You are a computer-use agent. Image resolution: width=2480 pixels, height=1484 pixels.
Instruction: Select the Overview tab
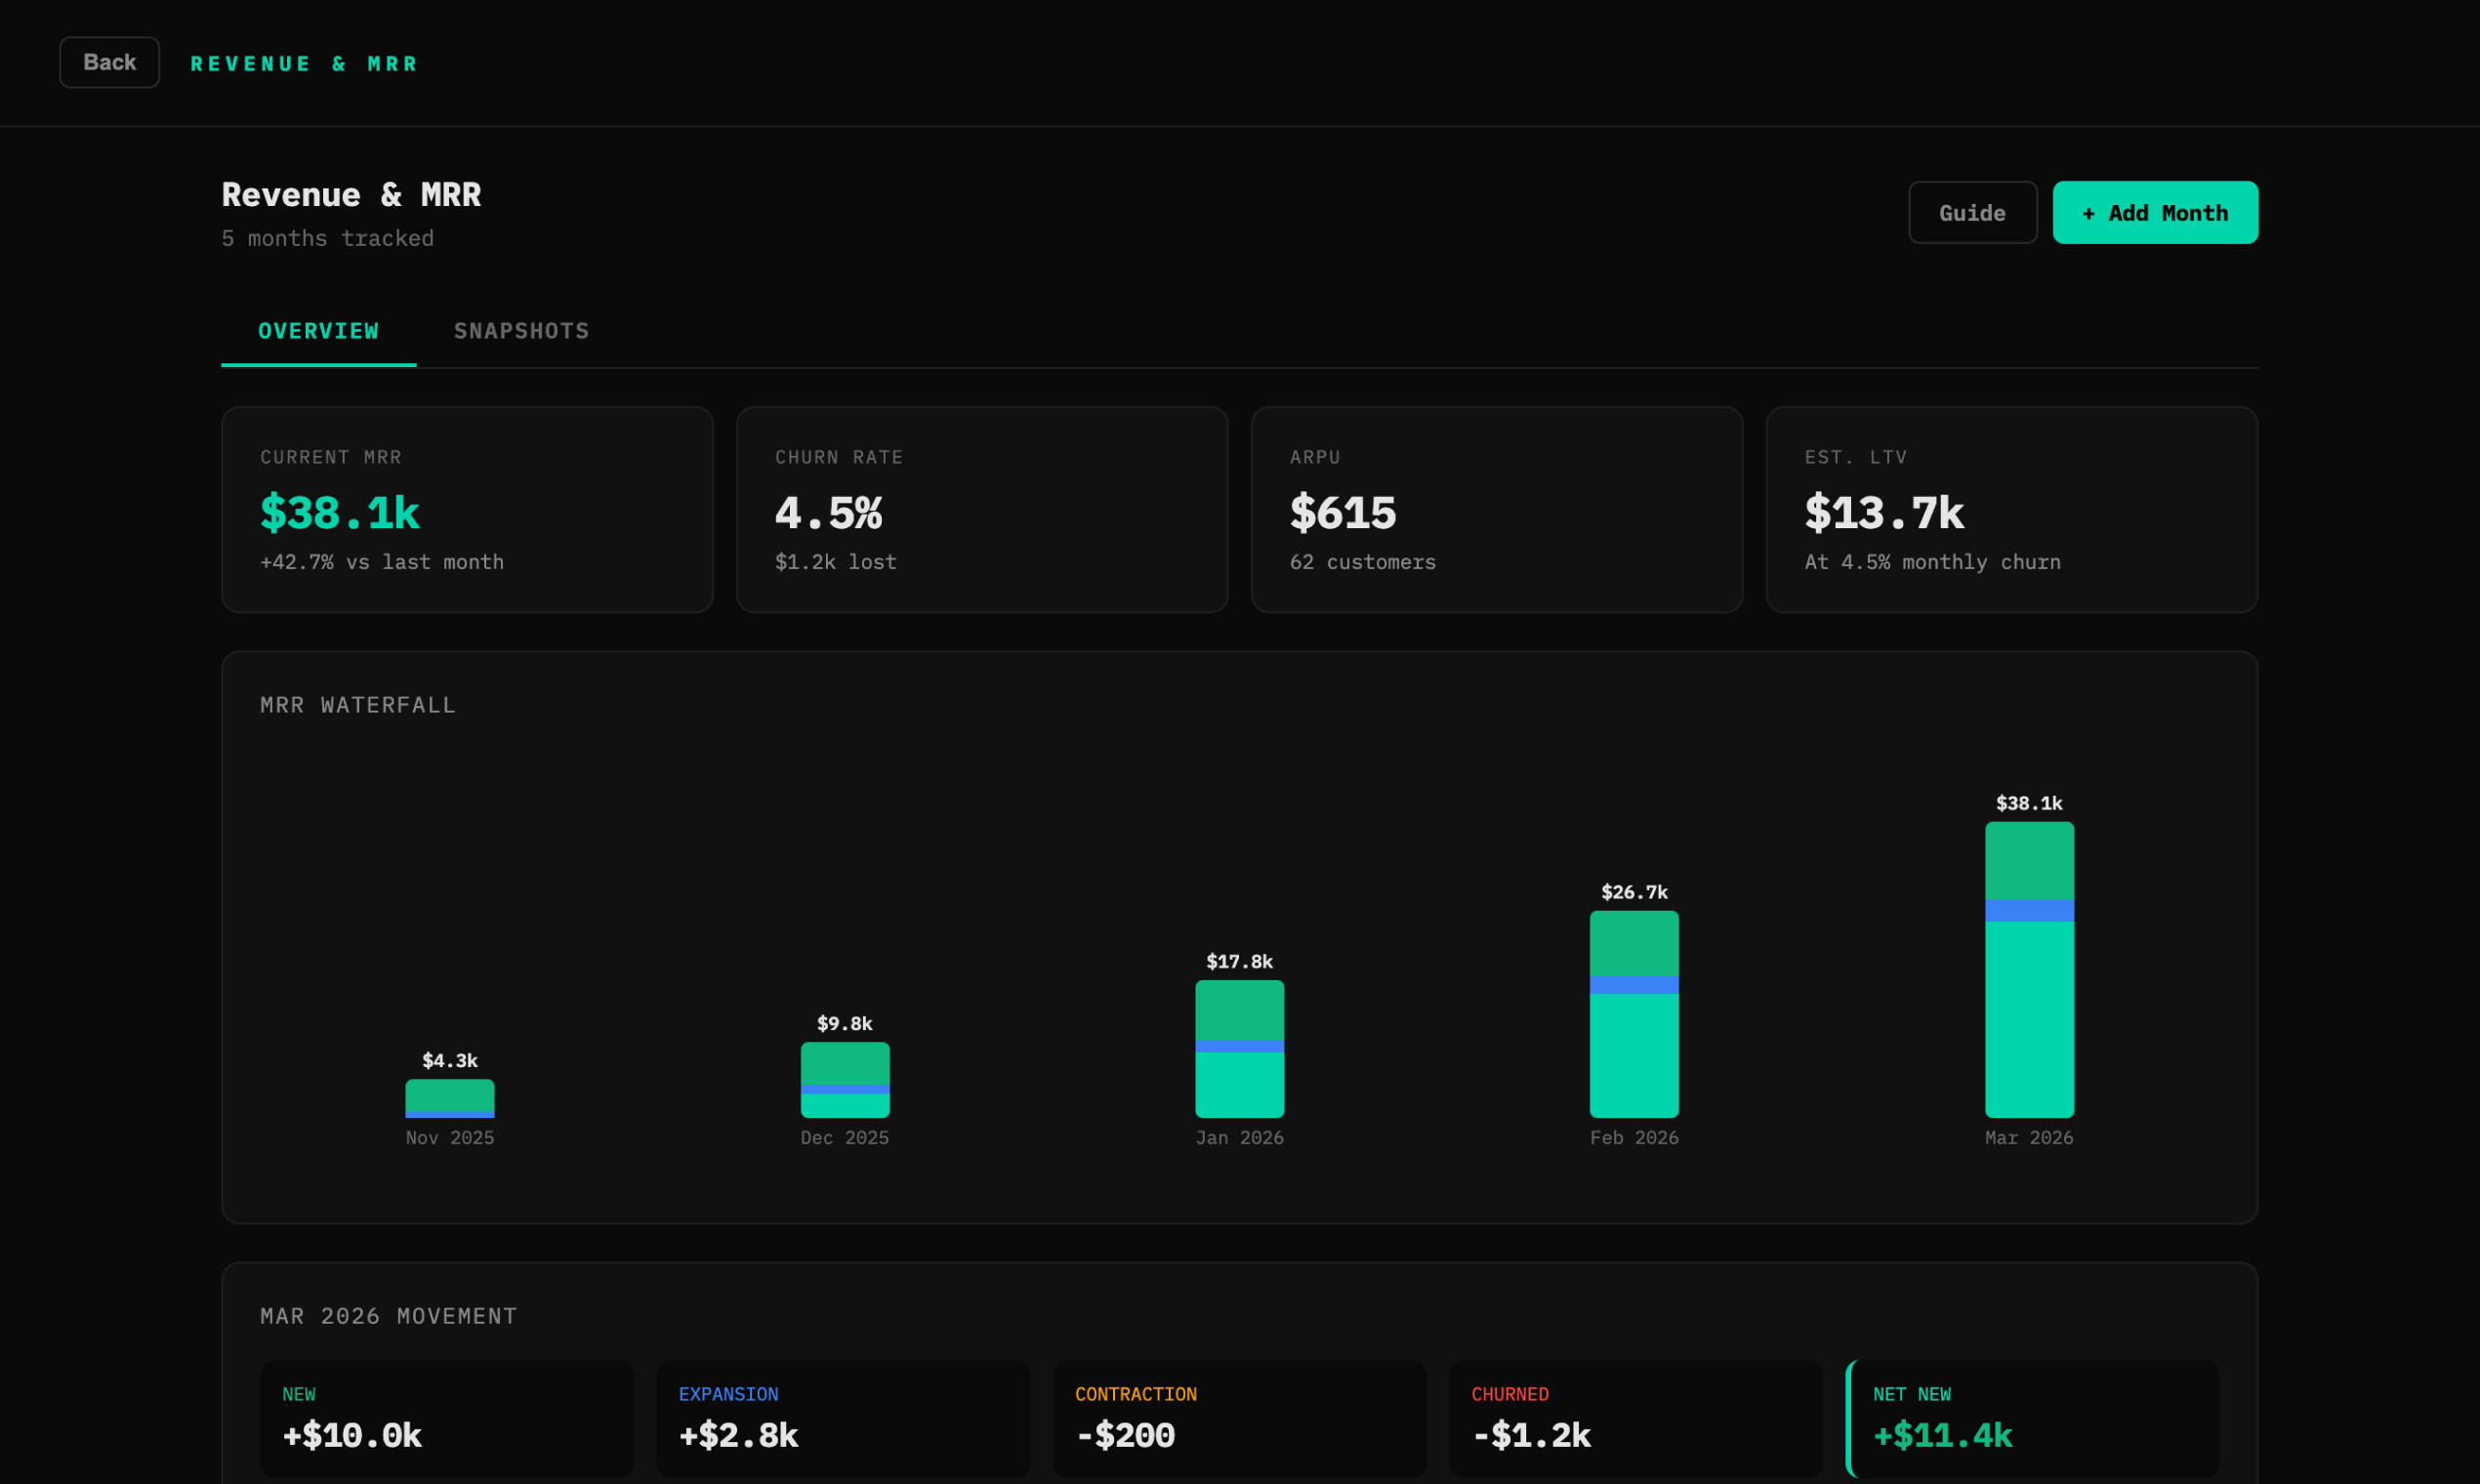[318, 331]
